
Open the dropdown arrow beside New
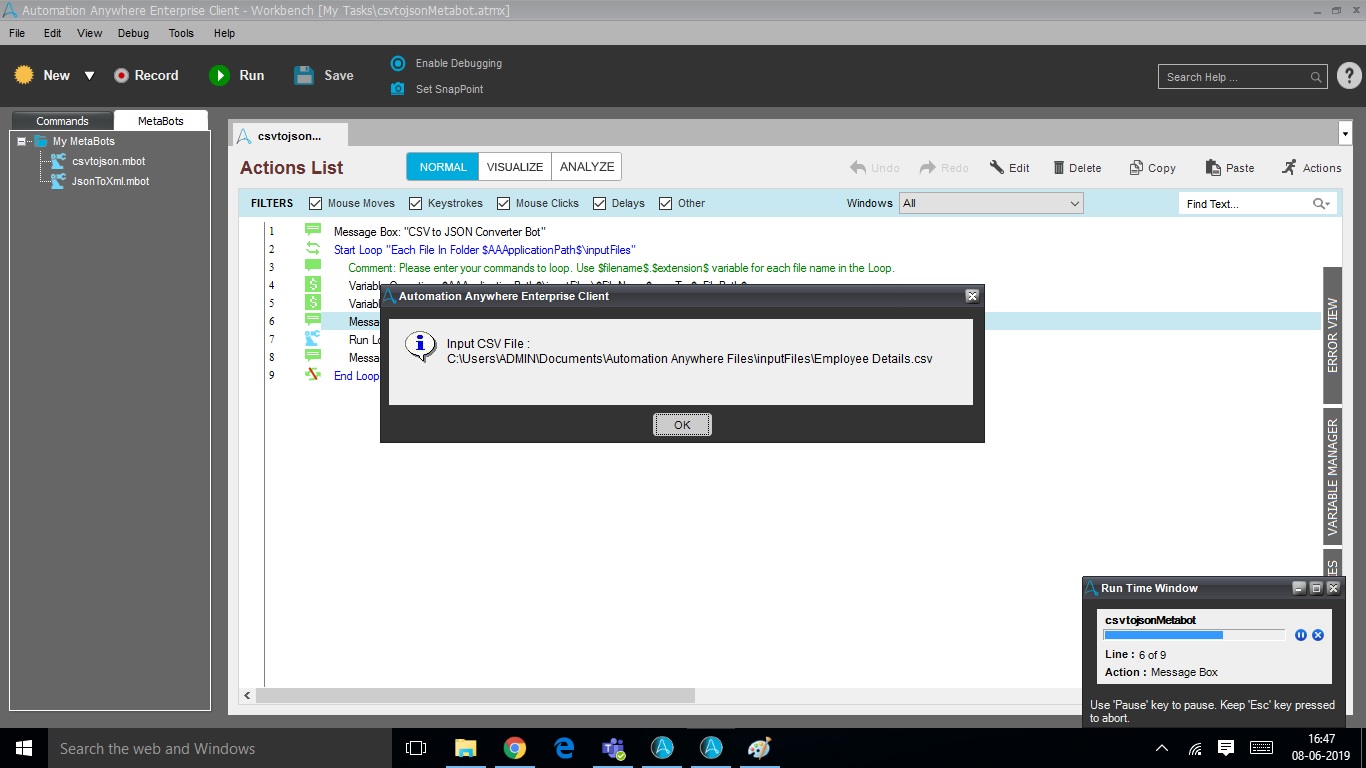(89, 76)
